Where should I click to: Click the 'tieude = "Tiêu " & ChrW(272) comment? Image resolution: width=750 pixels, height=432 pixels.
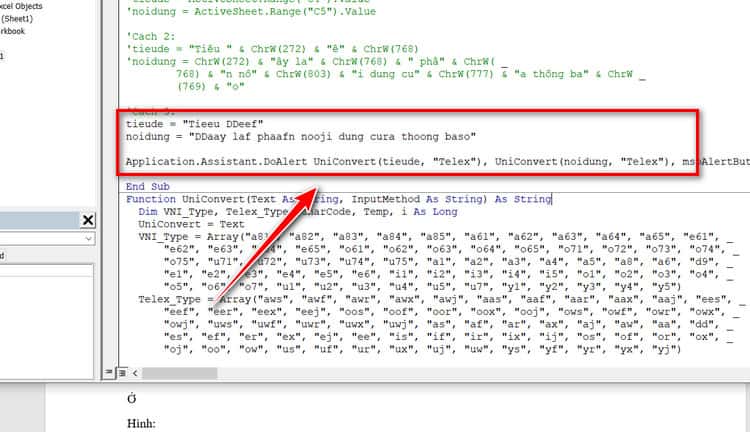coord(272,49)
